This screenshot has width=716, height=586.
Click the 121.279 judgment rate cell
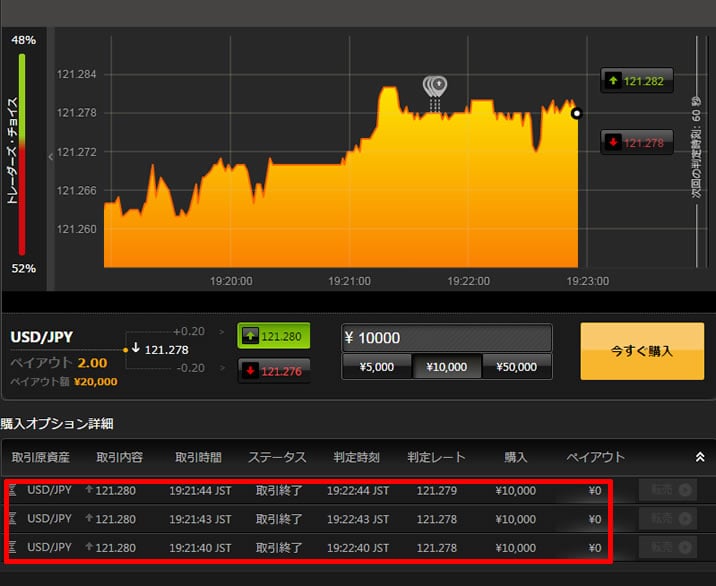coord(437,491)
